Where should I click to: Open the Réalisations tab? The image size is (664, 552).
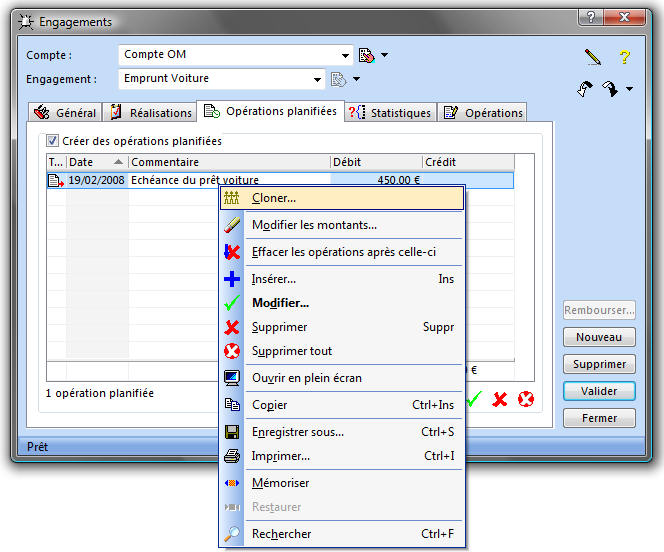(x=152, y=113)
